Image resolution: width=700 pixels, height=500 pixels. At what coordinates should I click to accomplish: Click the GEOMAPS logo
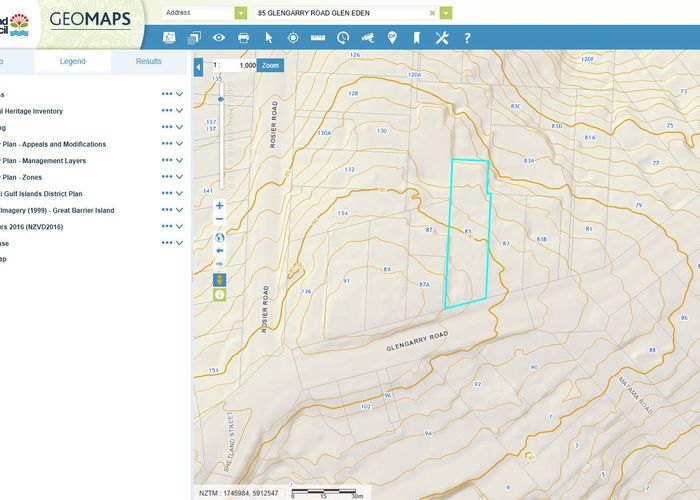[90, 19]
